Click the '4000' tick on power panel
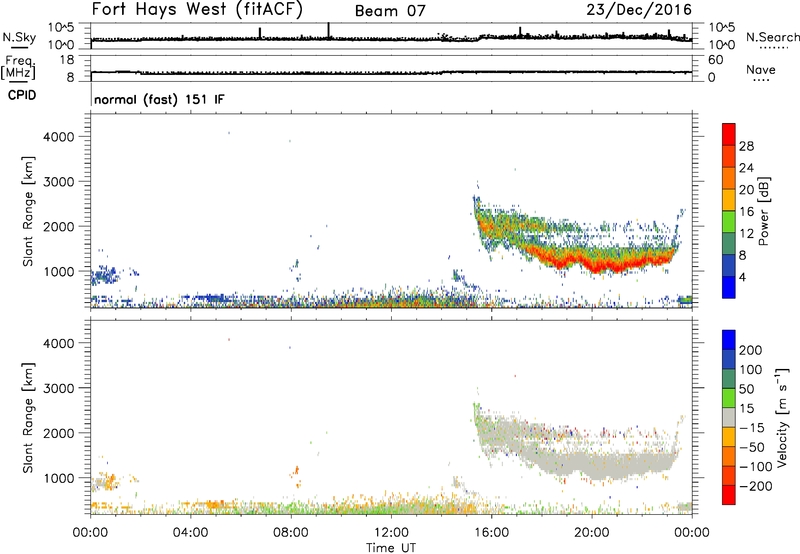 59,137
